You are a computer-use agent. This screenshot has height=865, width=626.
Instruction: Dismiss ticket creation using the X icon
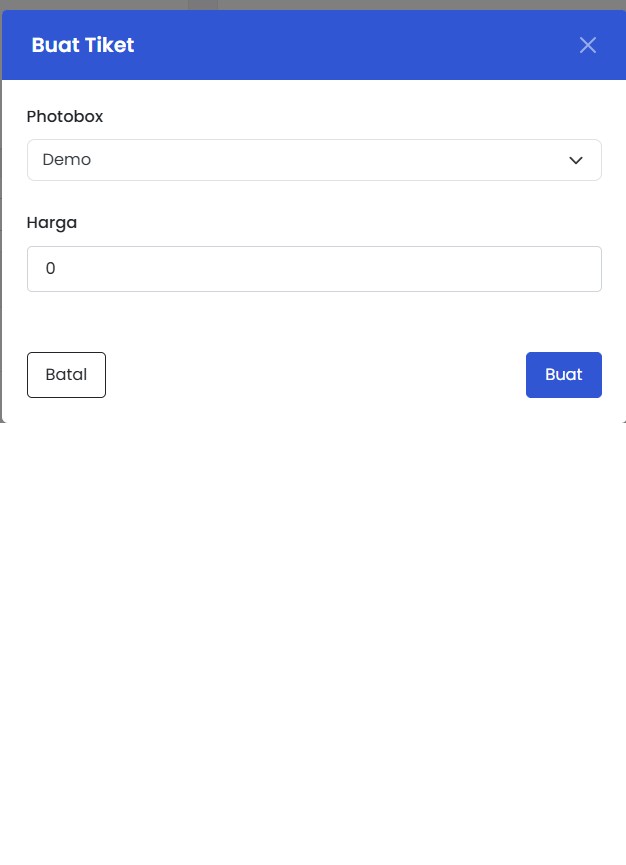tap(588, 45)
